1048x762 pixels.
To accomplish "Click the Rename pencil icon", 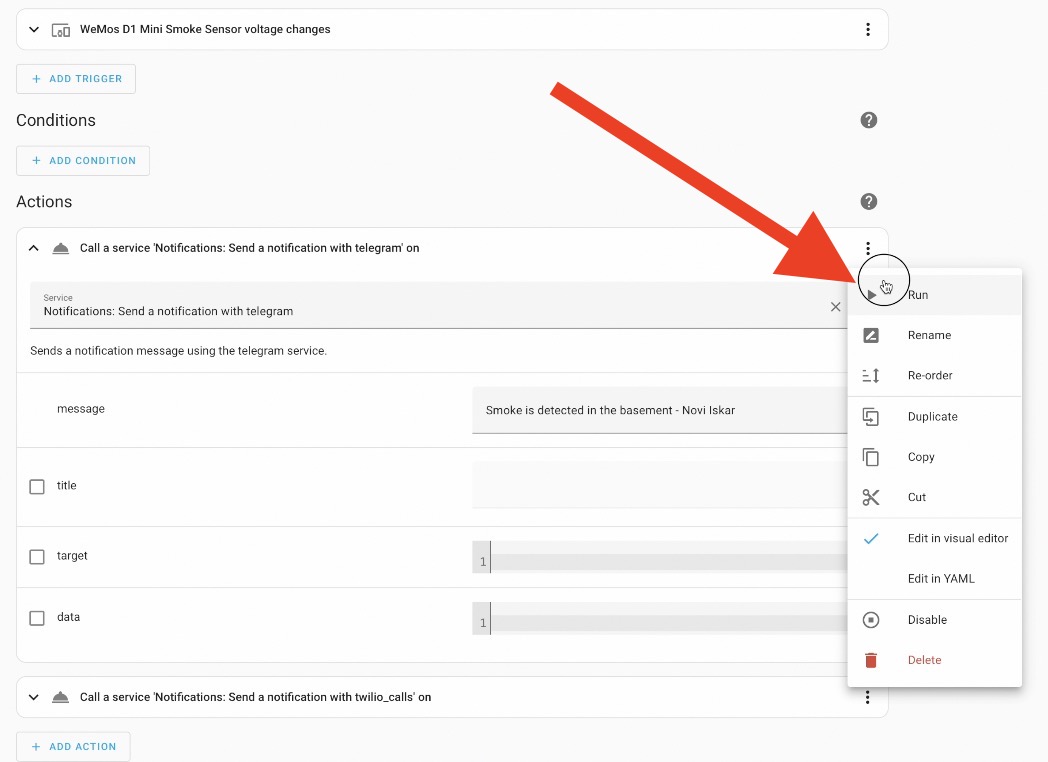I will [871, 336].
